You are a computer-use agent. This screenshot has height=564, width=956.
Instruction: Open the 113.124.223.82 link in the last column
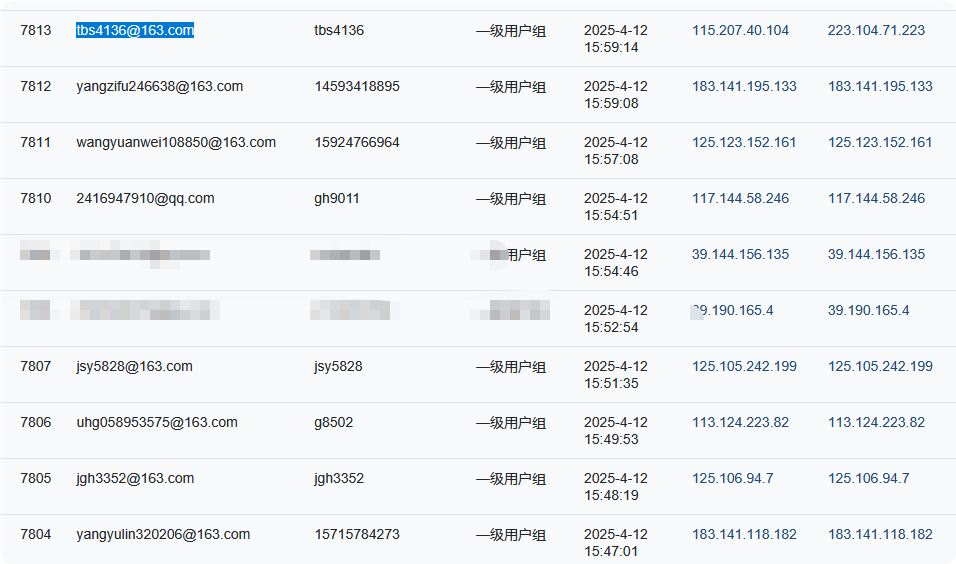click(x=876, y=423)
